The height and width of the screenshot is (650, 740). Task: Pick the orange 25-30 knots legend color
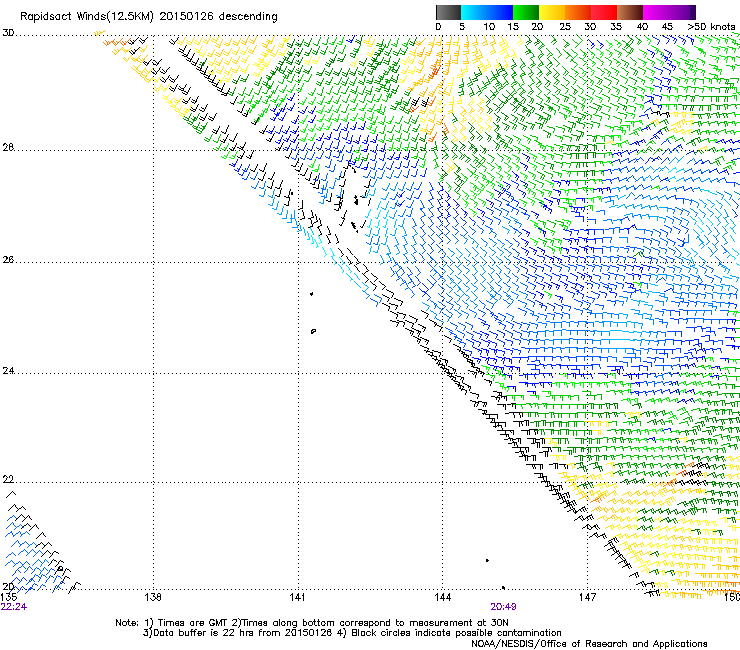coord(578,12)
